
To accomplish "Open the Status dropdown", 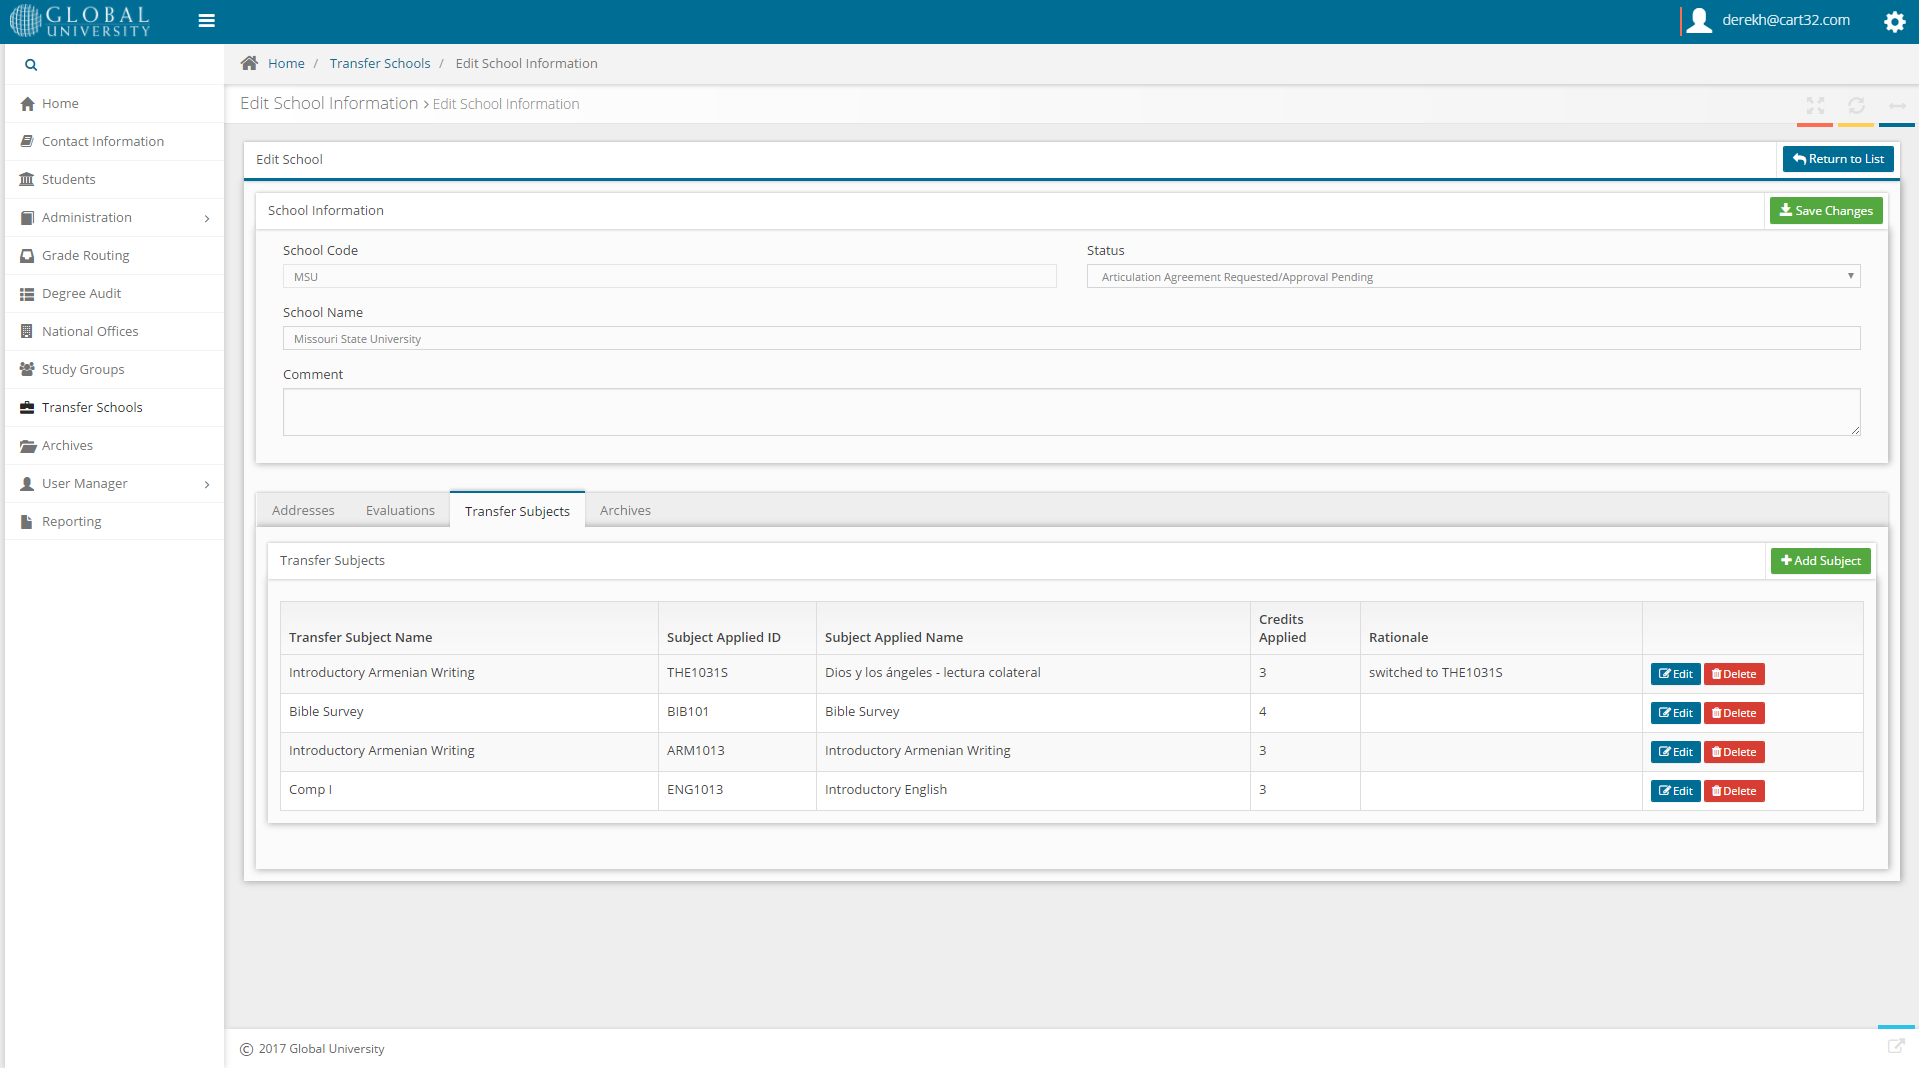I will tap(1473, 277).
